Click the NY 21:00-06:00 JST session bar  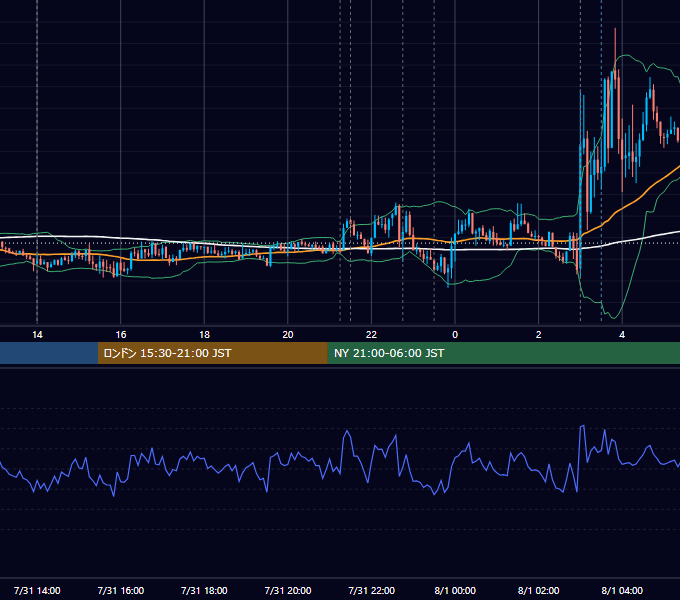click(503, 353)
